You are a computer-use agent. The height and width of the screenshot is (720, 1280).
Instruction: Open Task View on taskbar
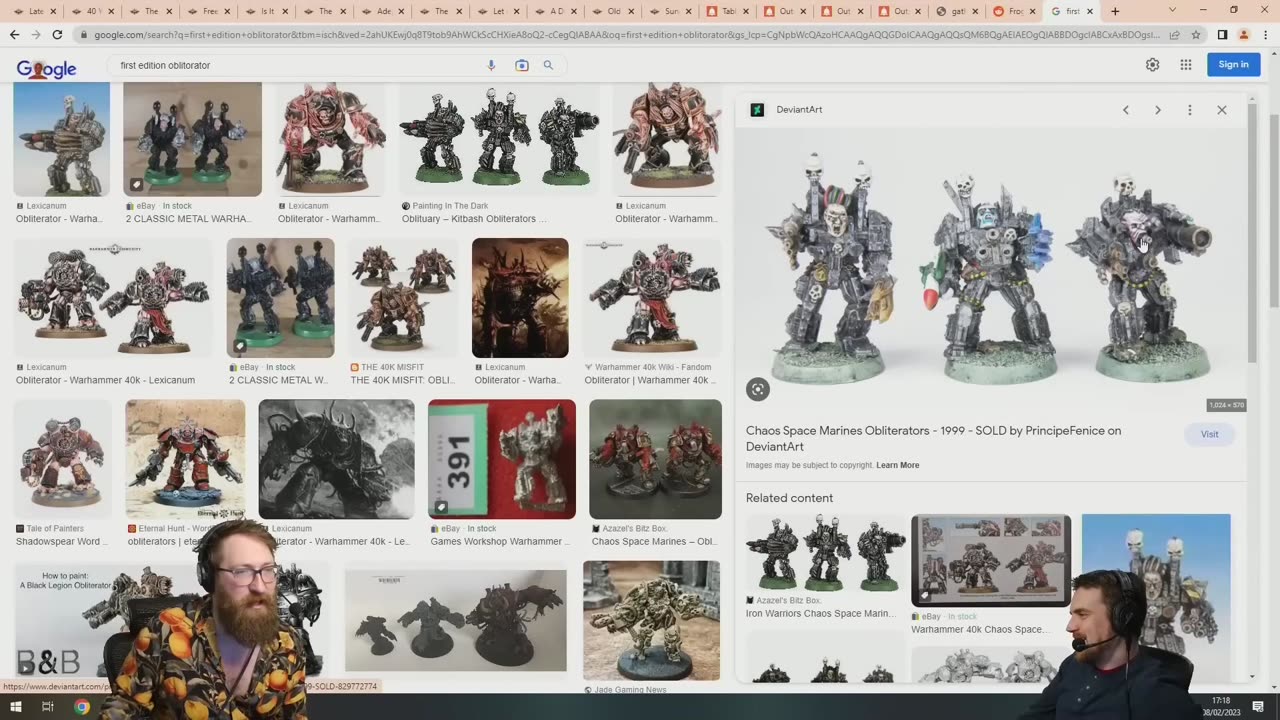[x=47, y=707]
